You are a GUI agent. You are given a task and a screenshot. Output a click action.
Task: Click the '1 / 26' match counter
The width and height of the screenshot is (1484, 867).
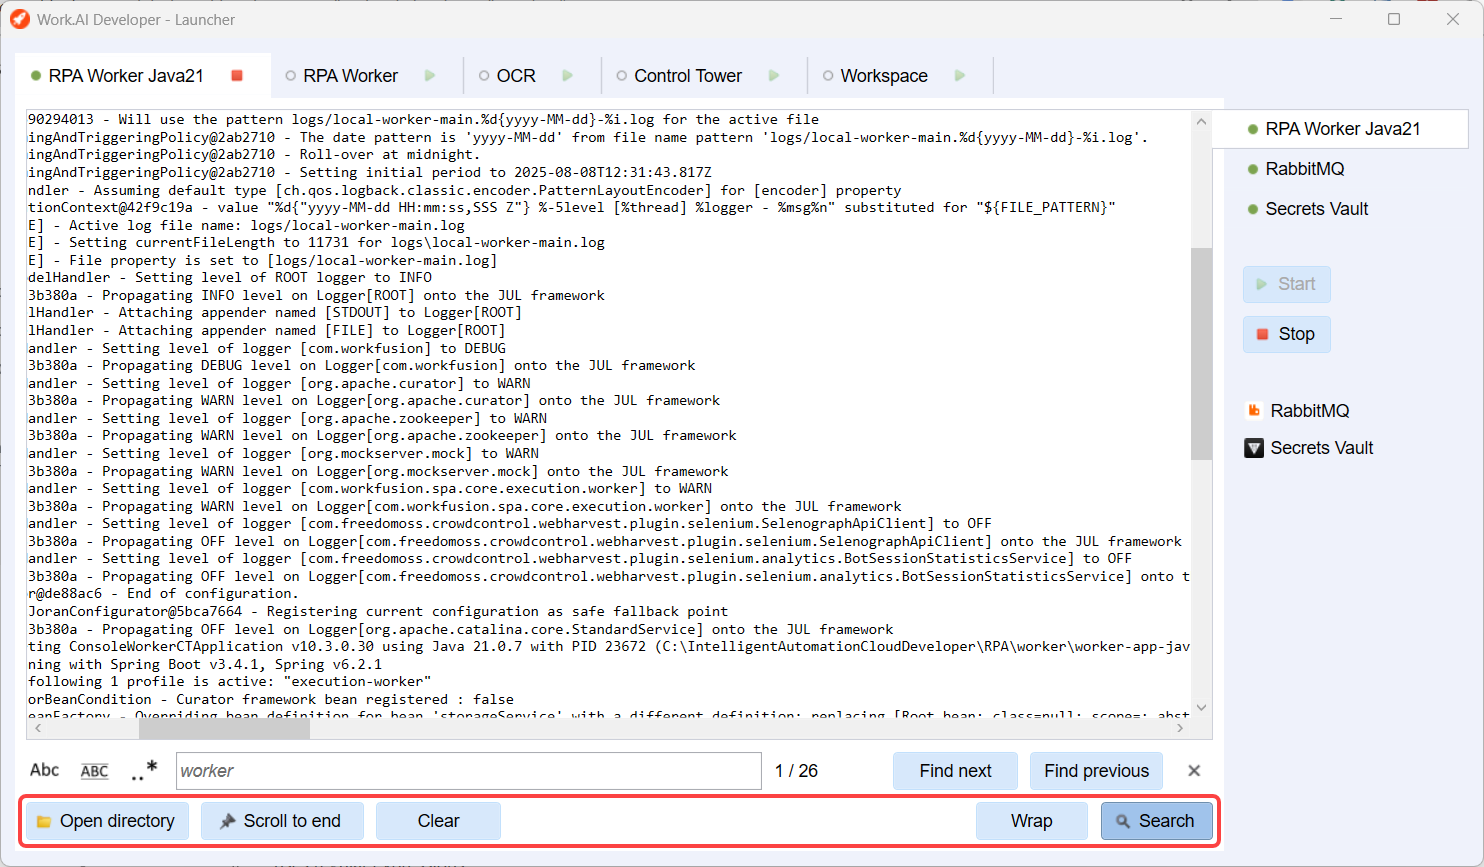(x=796, y=771)
